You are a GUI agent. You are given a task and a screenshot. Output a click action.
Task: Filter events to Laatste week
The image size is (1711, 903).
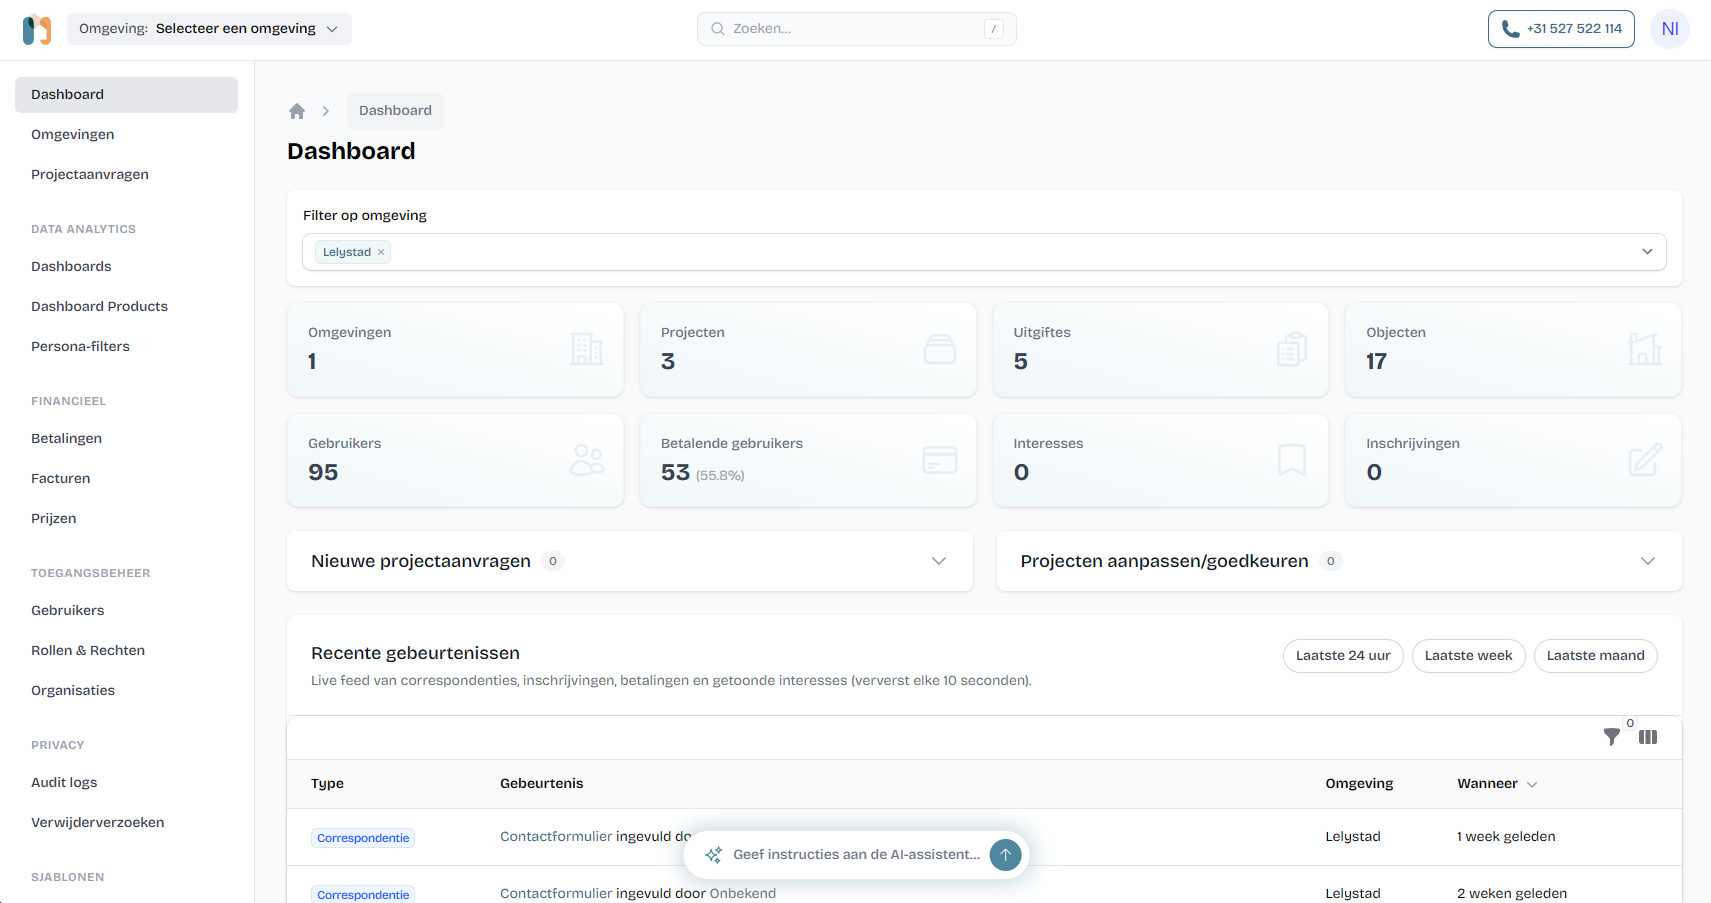[1468, 656]
